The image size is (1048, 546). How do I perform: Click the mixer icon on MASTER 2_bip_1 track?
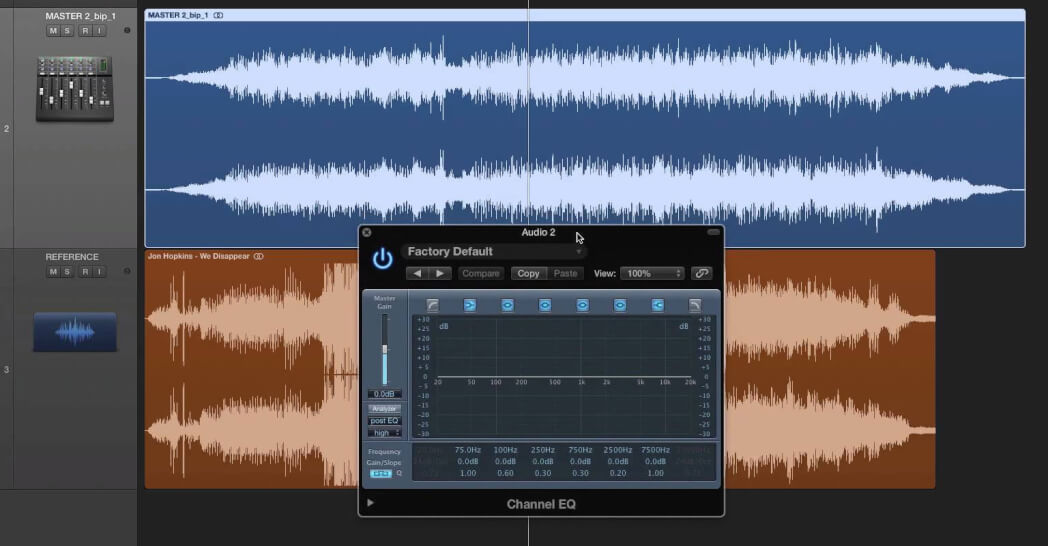click(74, 89)
